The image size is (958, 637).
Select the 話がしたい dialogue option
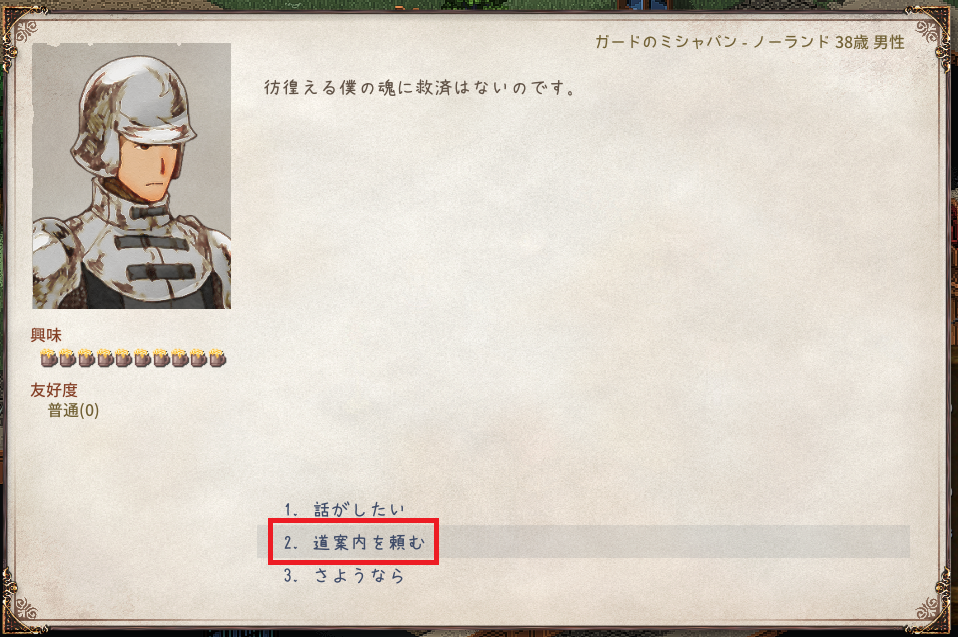(583, 509)
